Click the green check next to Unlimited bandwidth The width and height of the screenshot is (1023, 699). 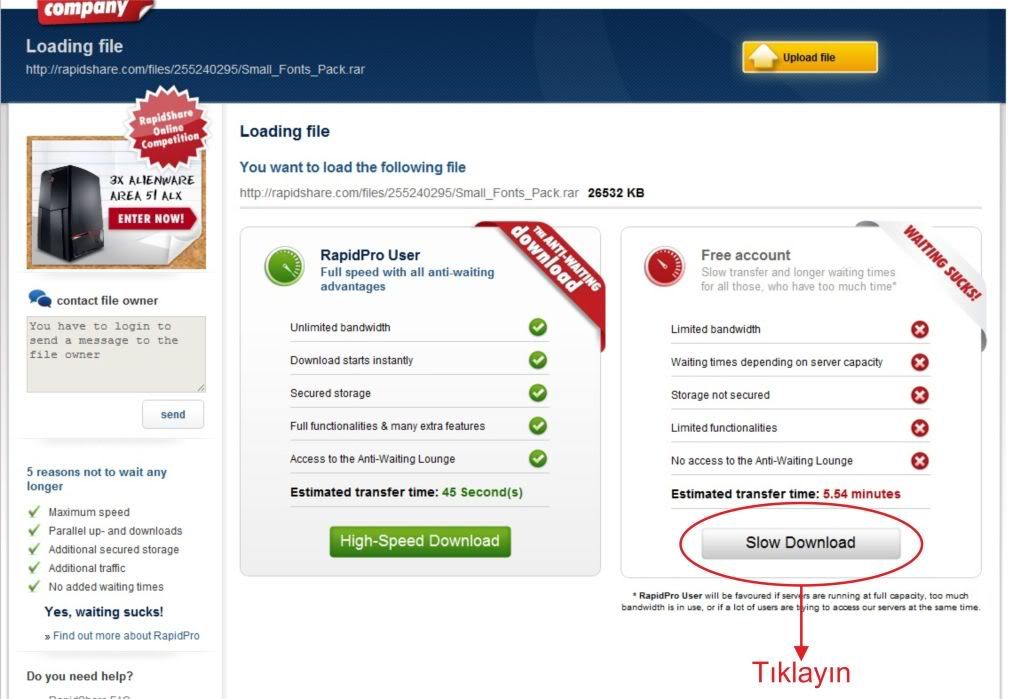(538, 327)
